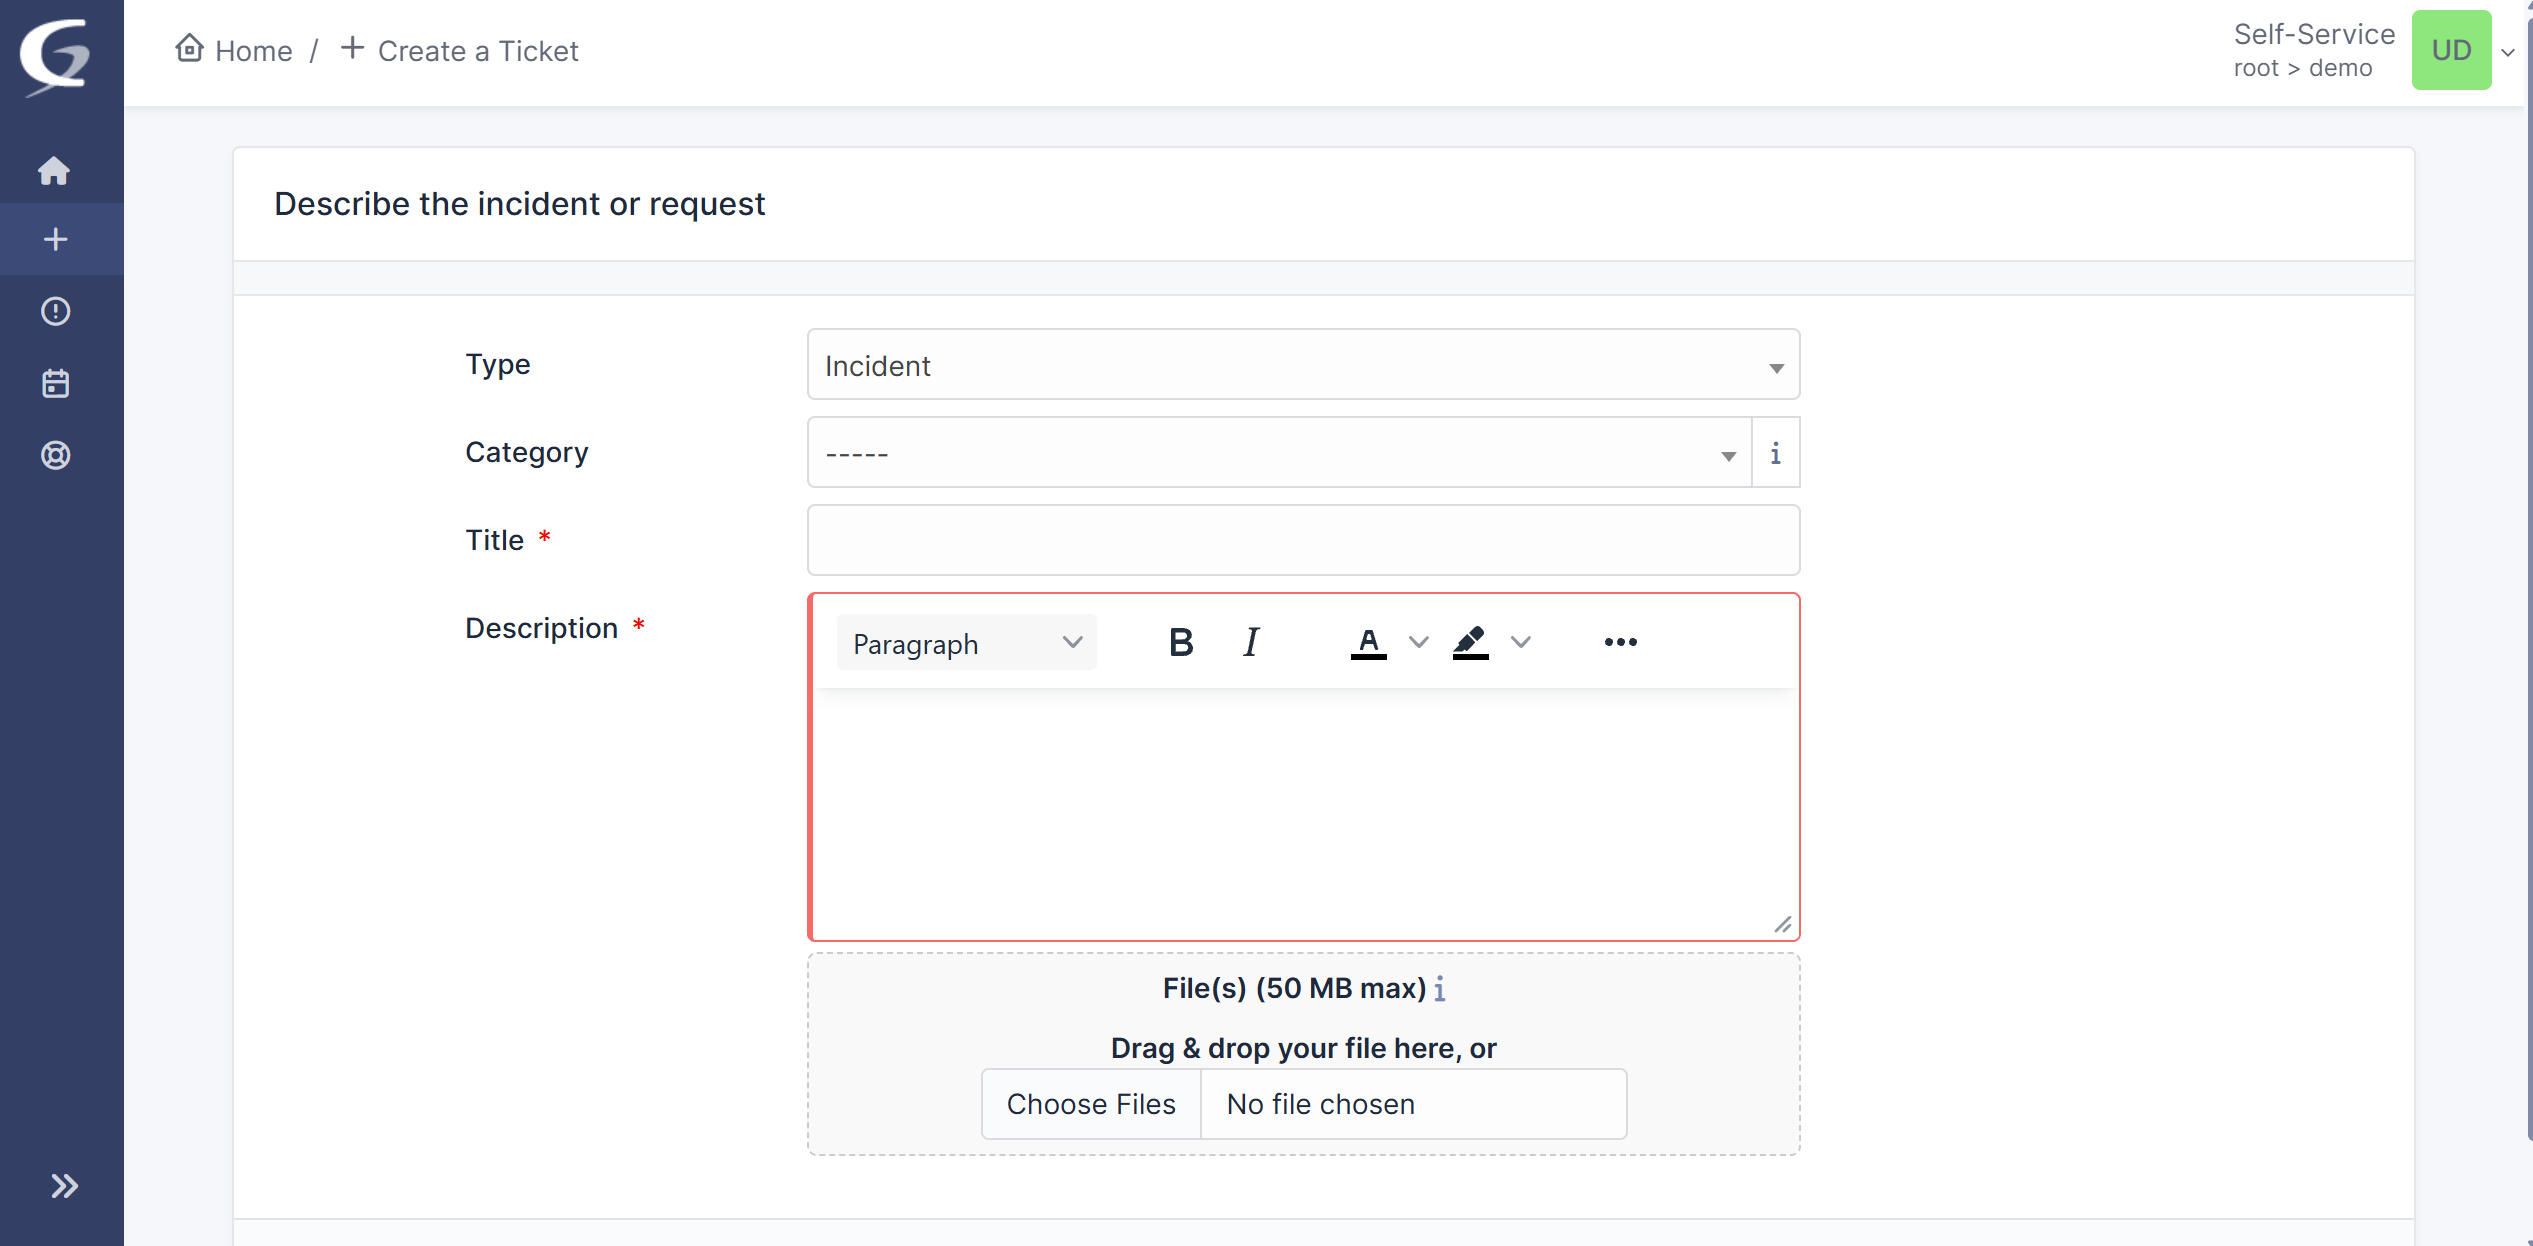Expand the sidebar with double chevron

[64, 1186]
